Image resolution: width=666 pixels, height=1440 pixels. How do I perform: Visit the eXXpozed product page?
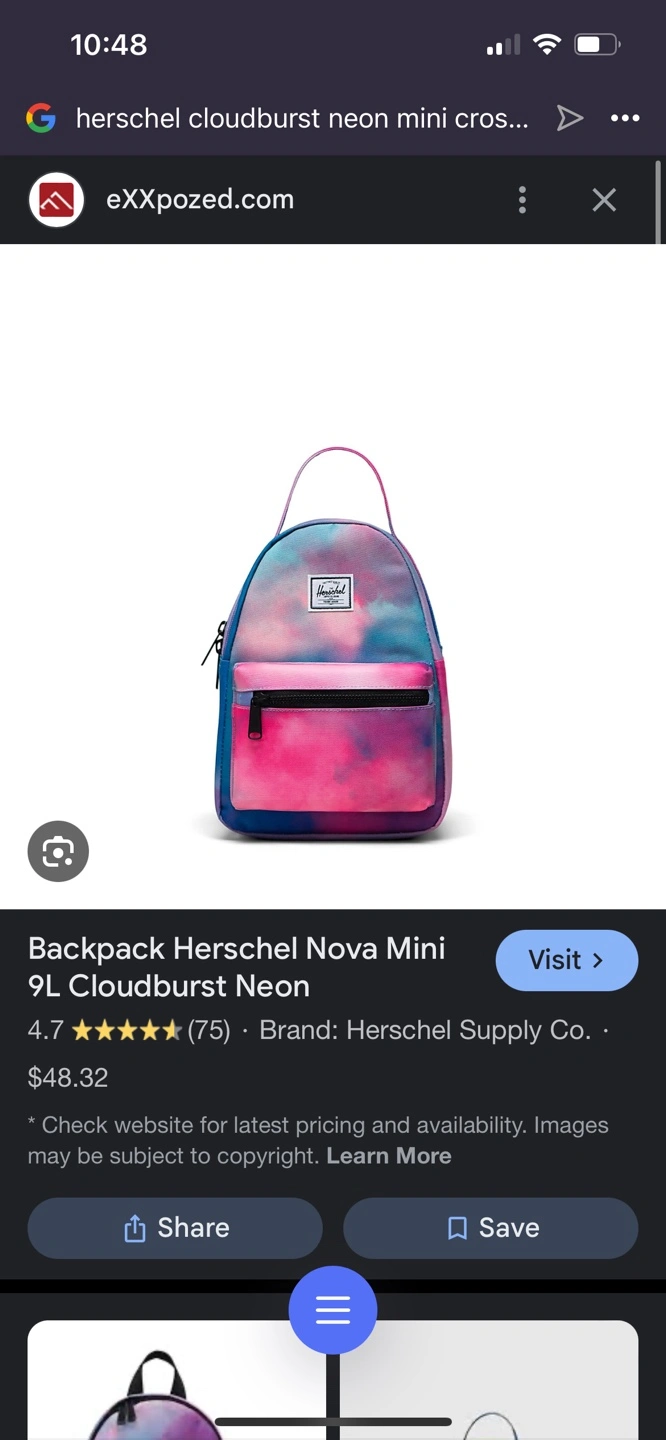(x=567, y=960)
